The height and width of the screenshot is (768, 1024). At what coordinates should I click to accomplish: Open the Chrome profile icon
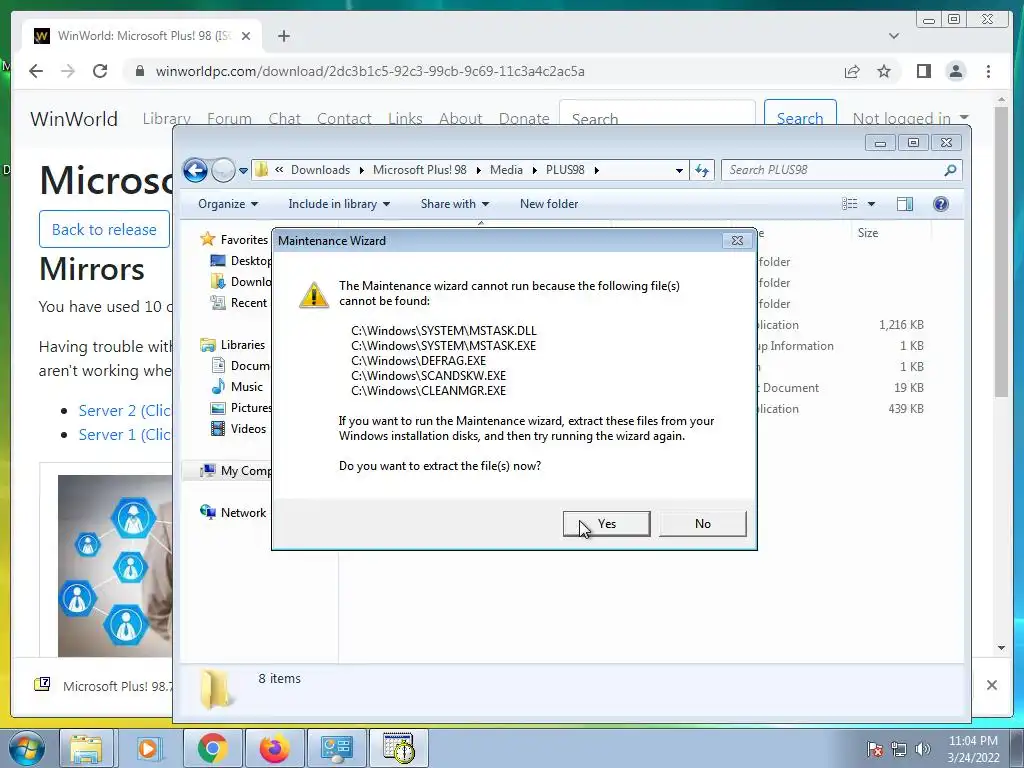pos(955,71)
